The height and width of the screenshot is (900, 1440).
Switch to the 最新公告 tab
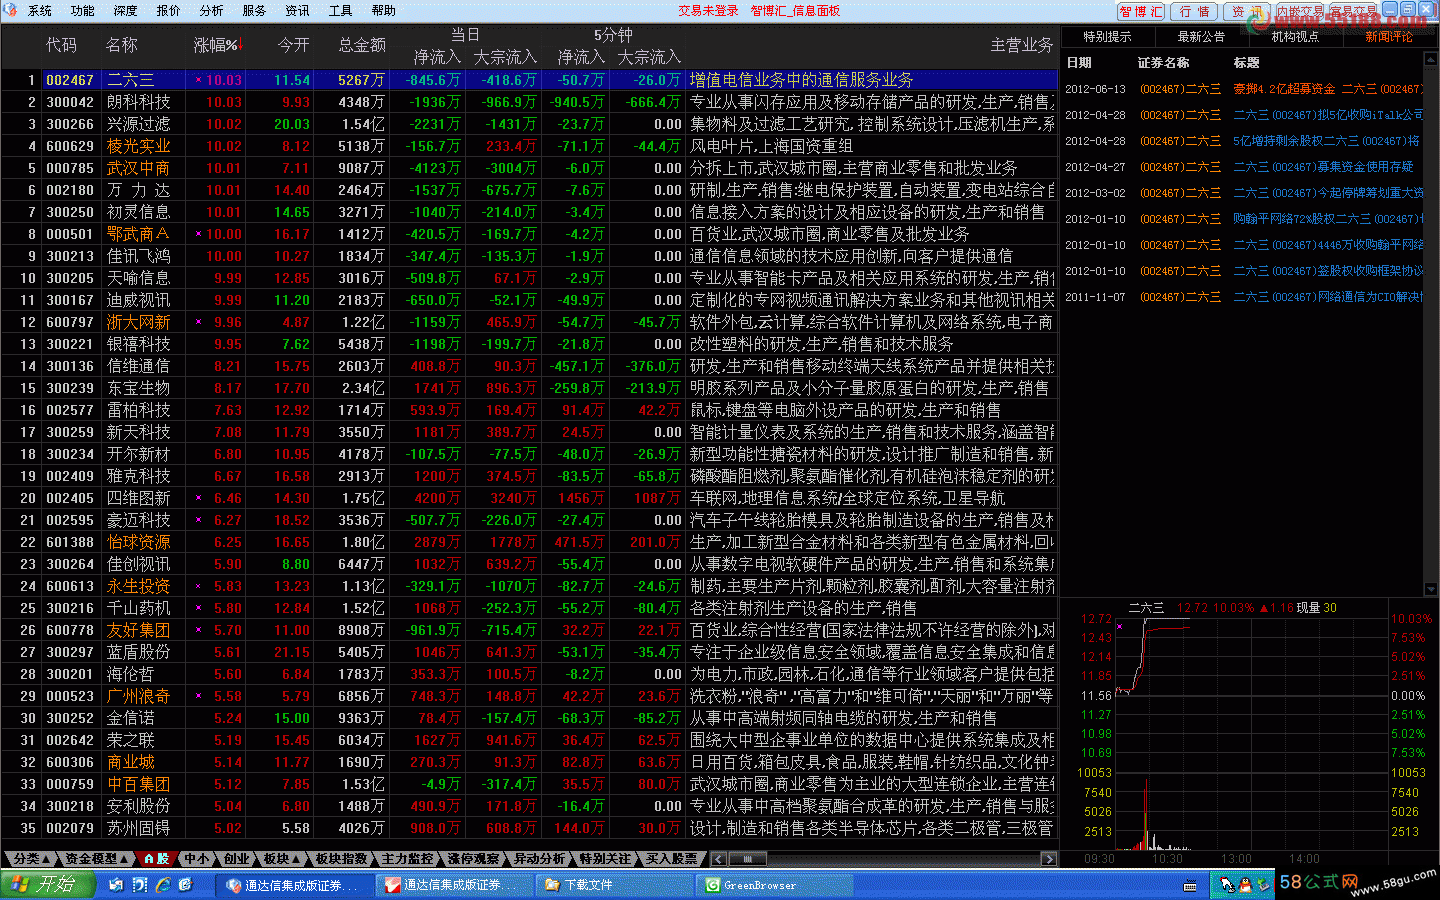click(x=1201, y=37)
